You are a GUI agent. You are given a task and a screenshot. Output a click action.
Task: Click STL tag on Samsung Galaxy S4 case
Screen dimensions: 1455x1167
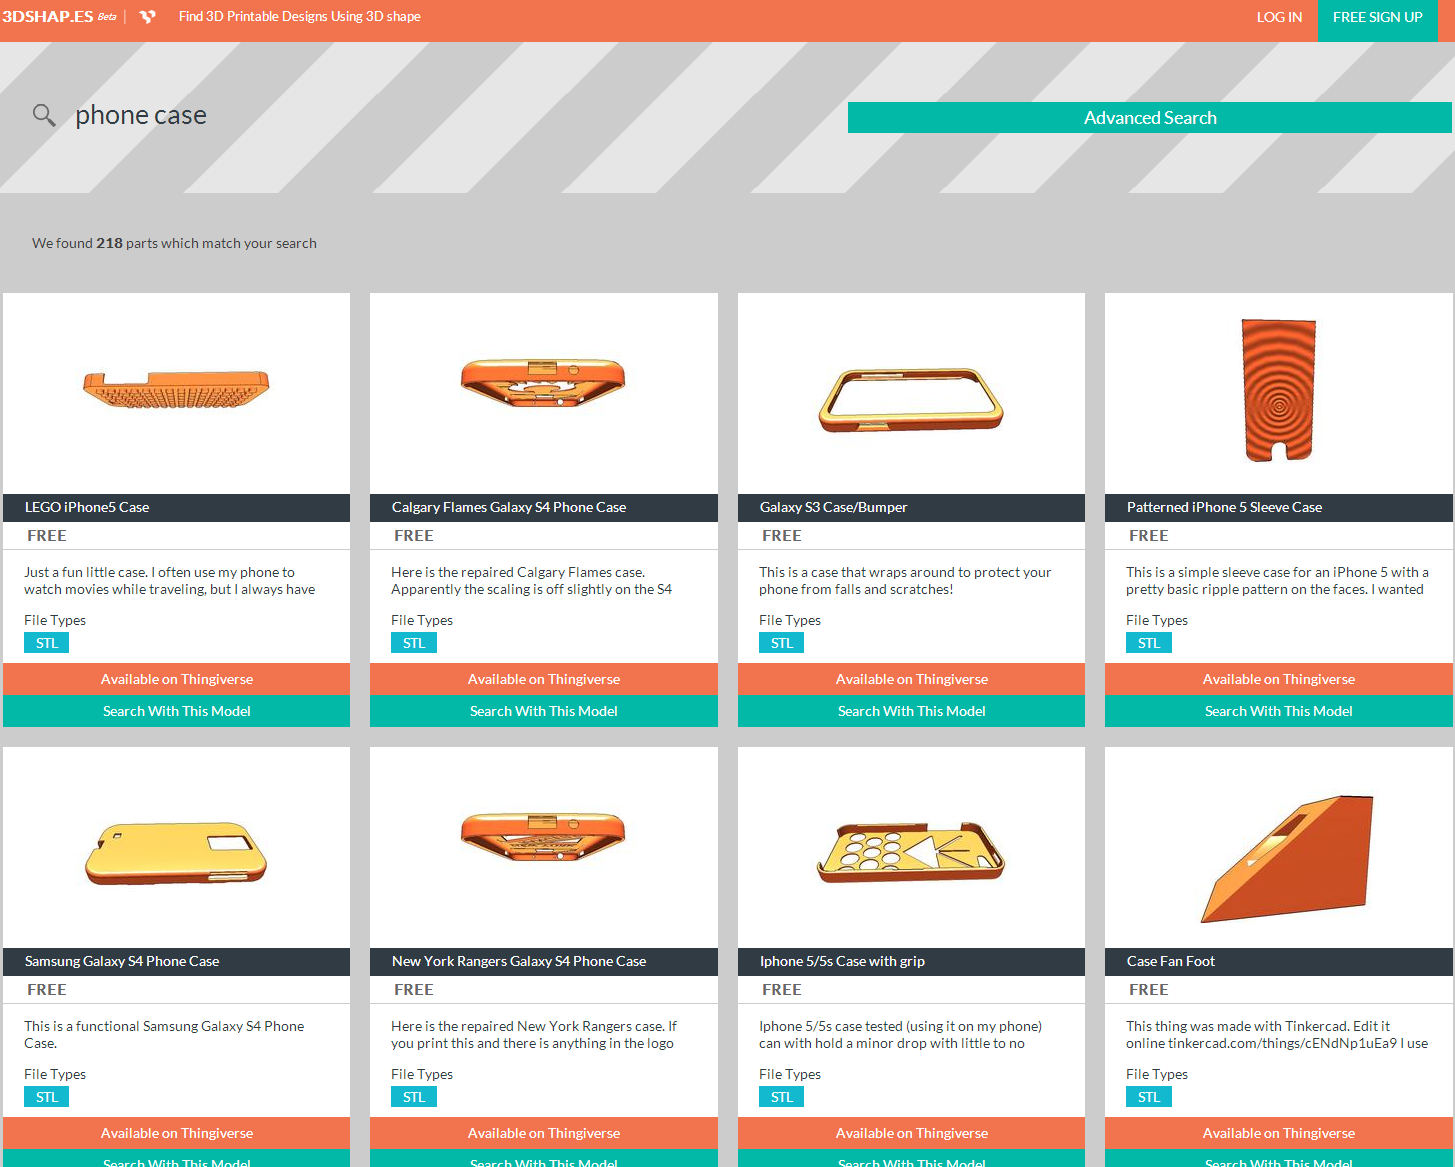pyautogui.click(x=47, y=1097)
